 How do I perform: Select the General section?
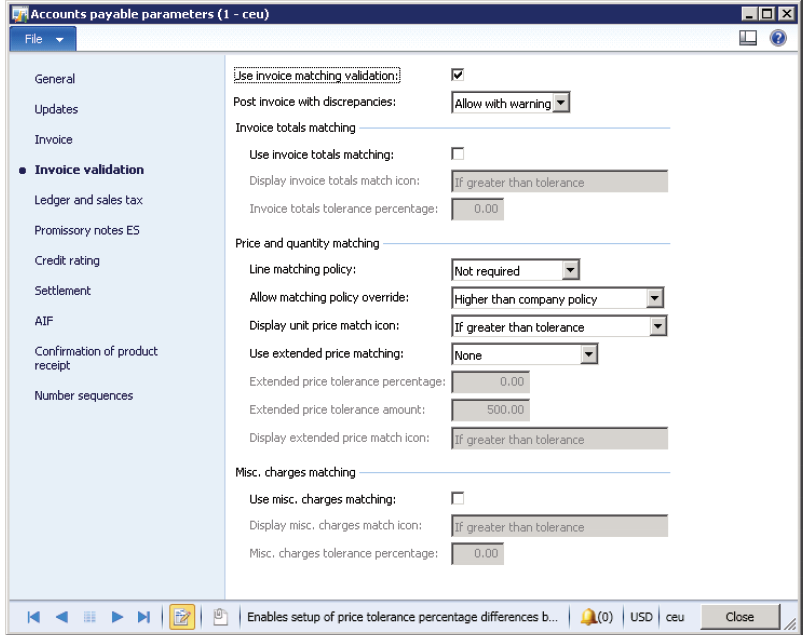[54, 79]
